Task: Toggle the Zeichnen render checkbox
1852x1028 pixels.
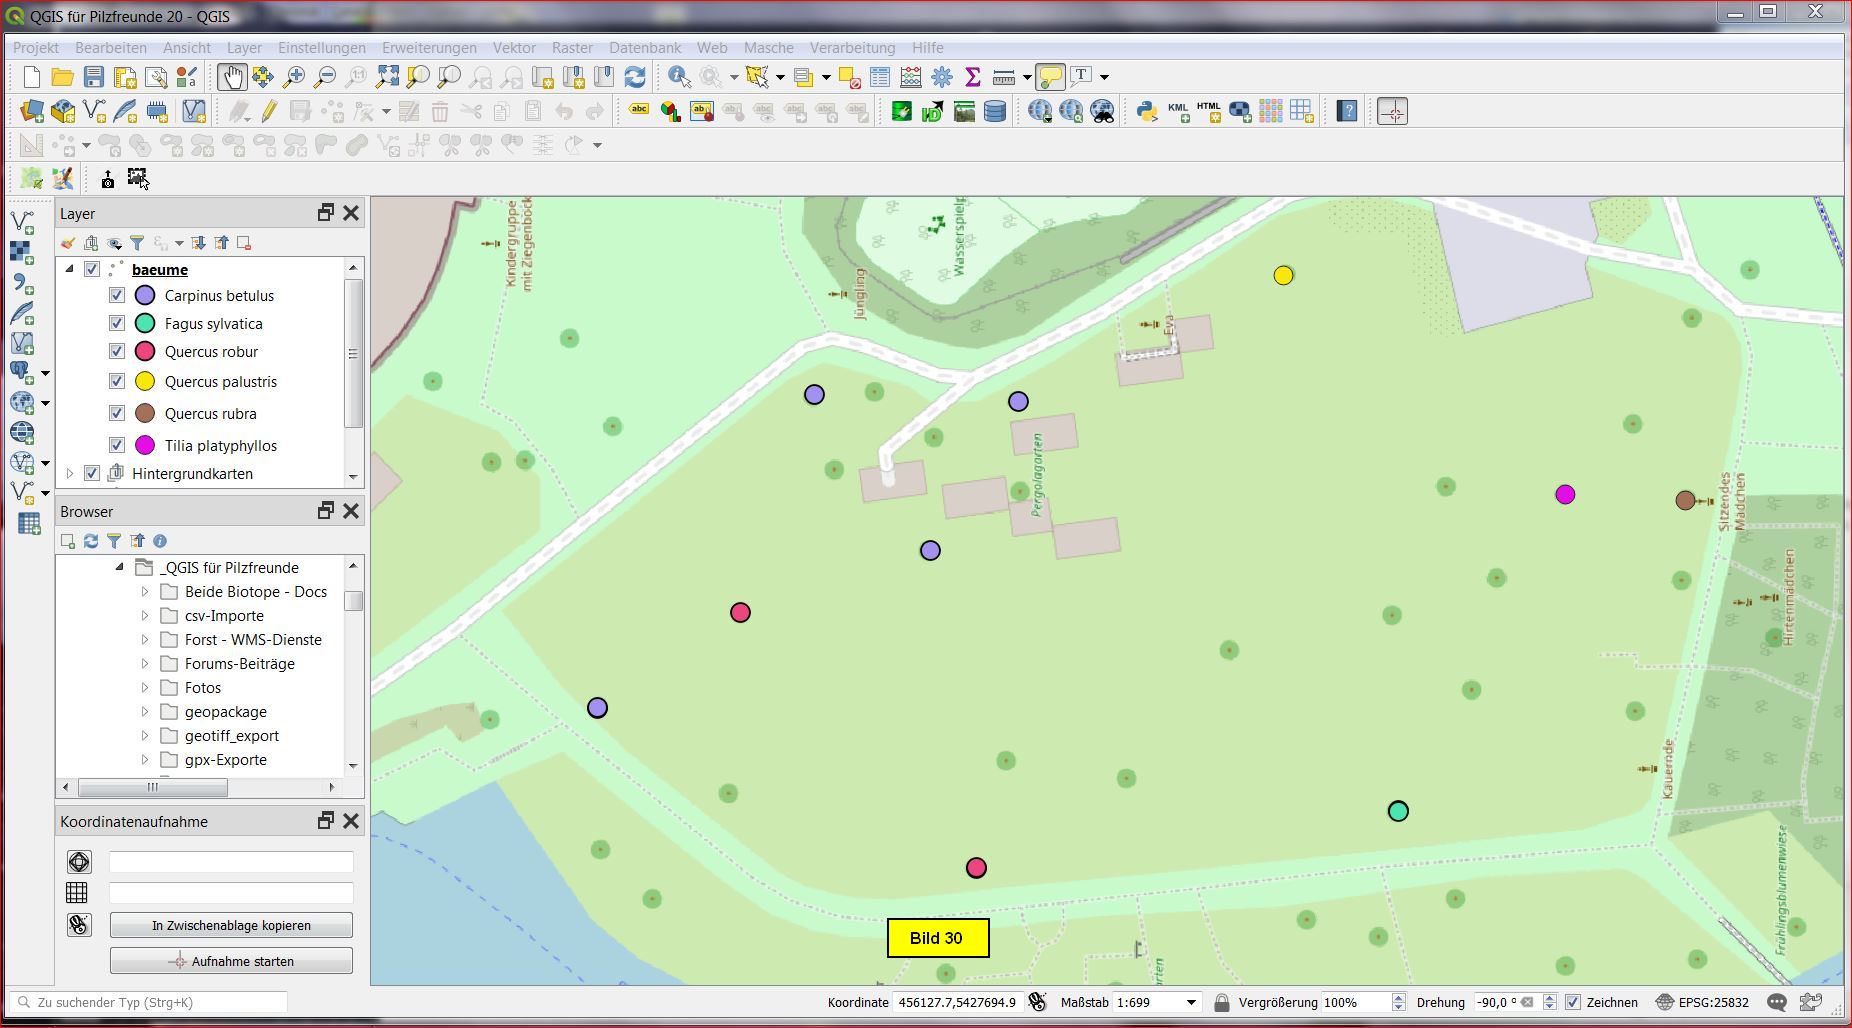Action: [x=1573, y=1002]
